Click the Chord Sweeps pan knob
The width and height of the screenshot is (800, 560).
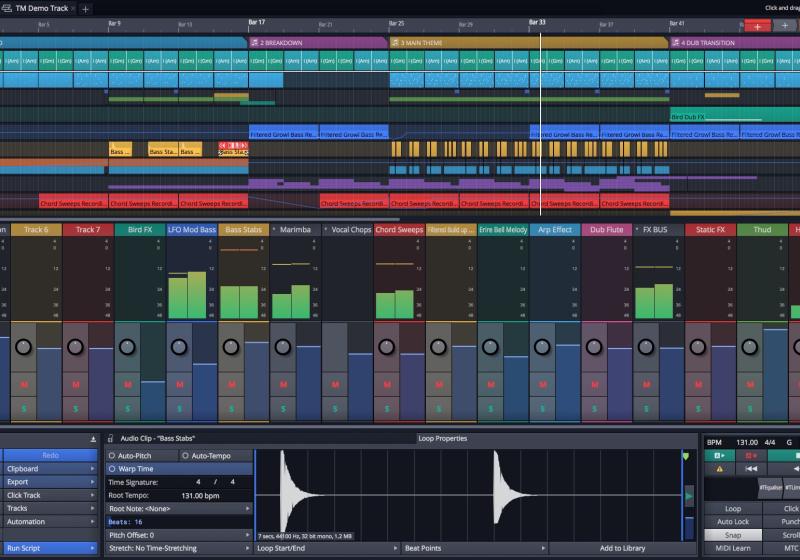point(386,347)
